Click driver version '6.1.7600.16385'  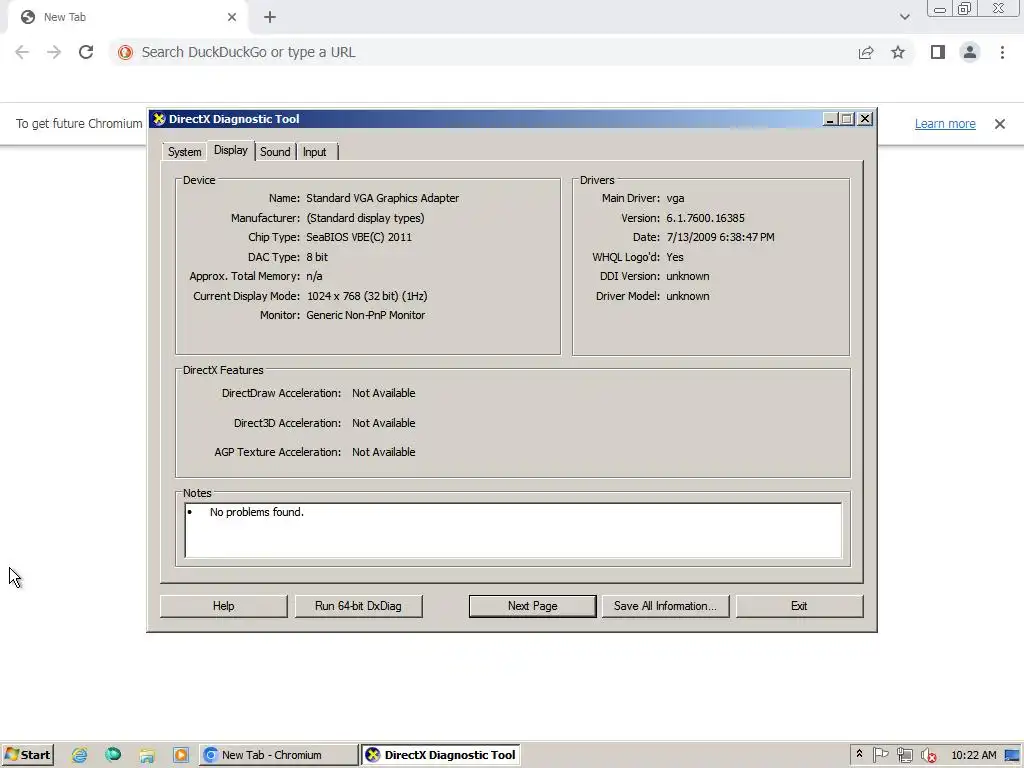pyautogui.click(x=705, y=218)
